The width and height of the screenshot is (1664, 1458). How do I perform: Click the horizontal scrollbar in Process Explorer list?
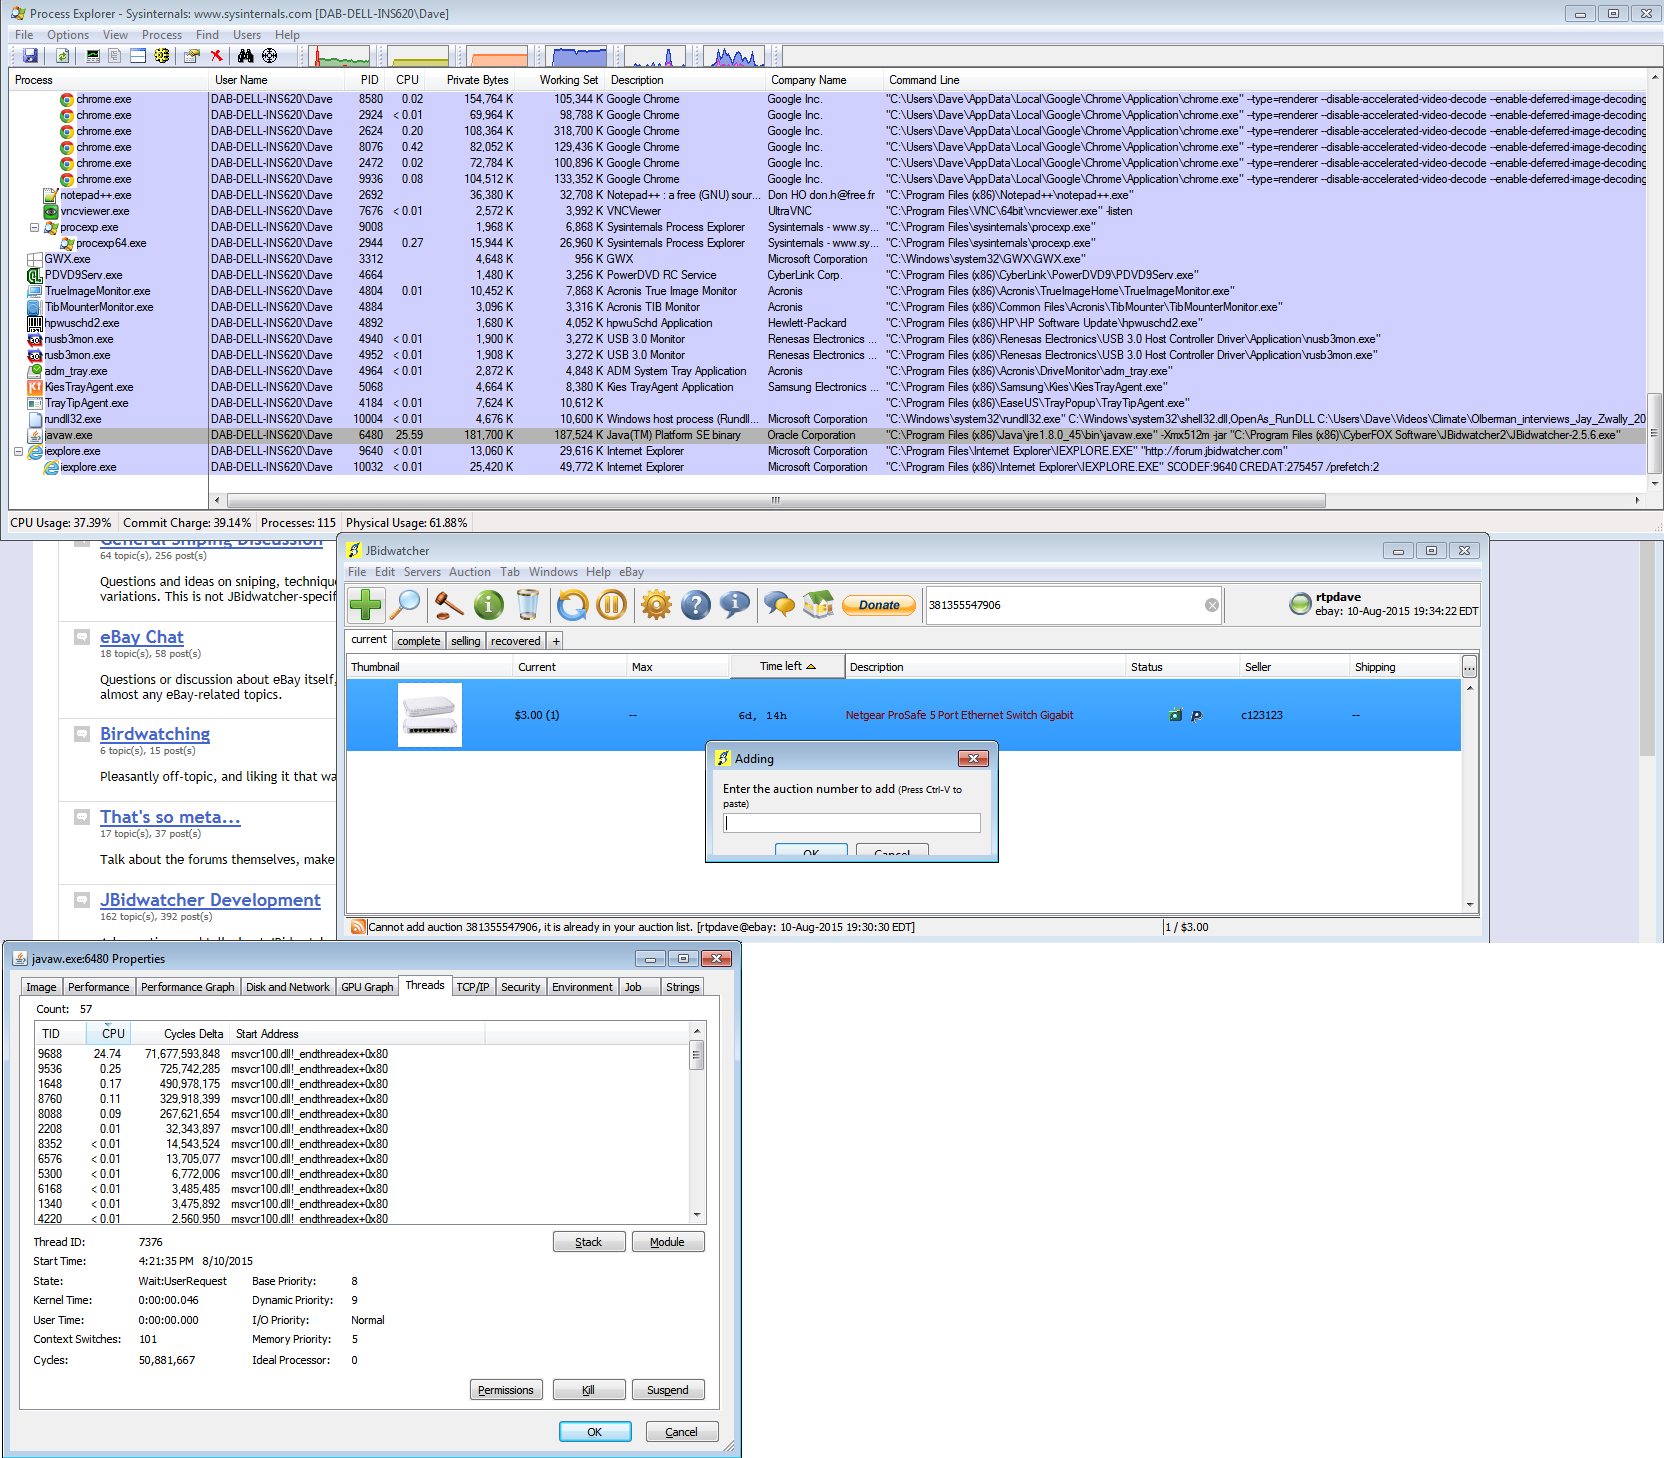(x=776, y=500)
